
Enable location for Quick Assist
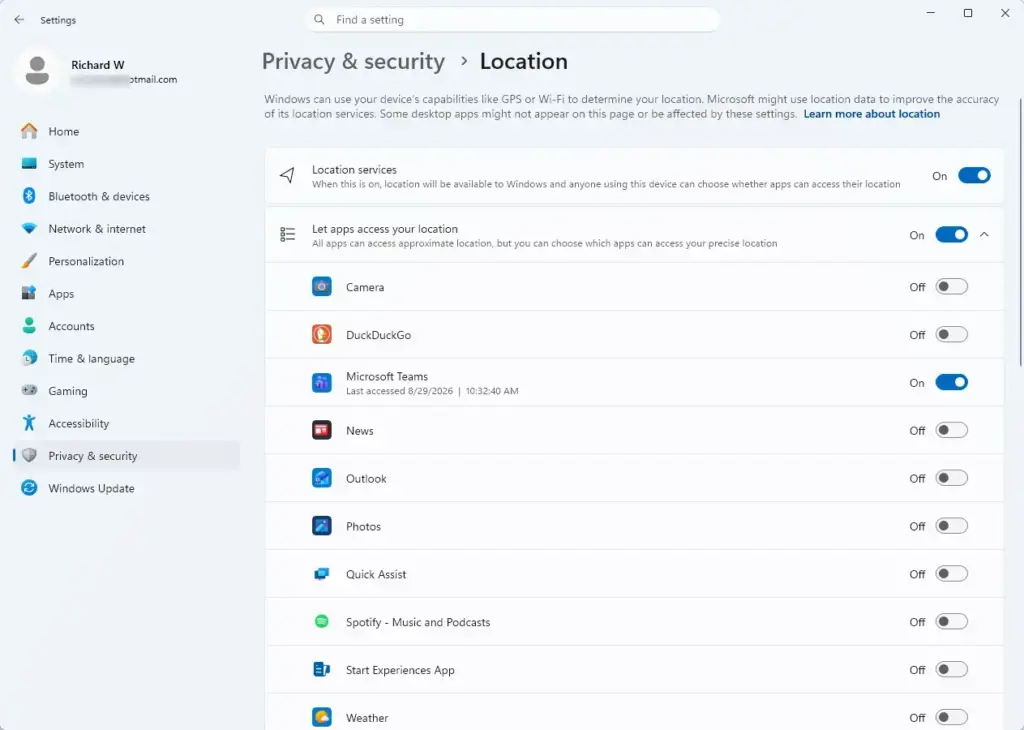(x=951, y=574)
